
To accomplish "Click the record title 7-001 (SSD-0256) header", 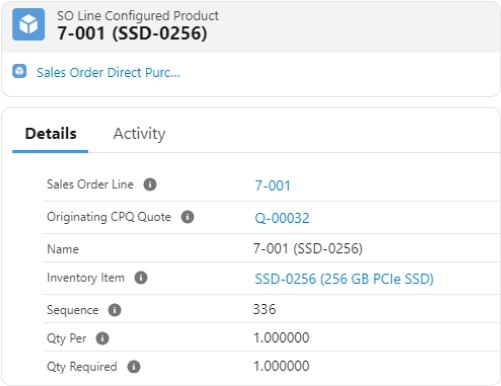I will click(132, 34).
